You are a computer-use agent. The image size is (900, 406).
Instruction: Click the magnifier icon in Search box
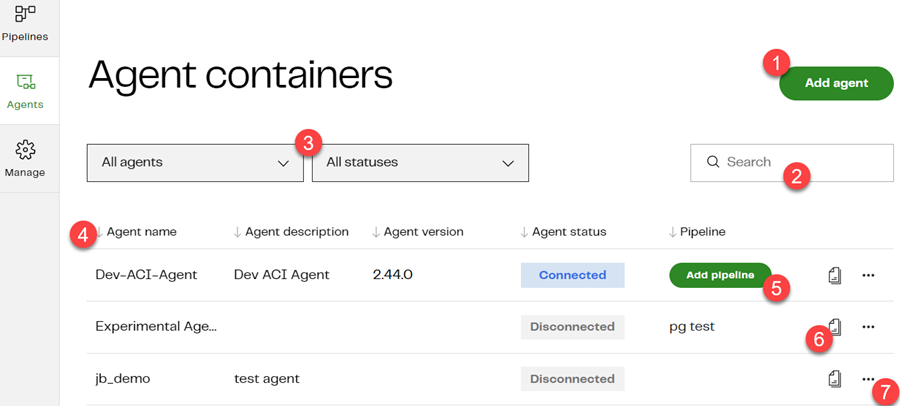click(713, 163)
